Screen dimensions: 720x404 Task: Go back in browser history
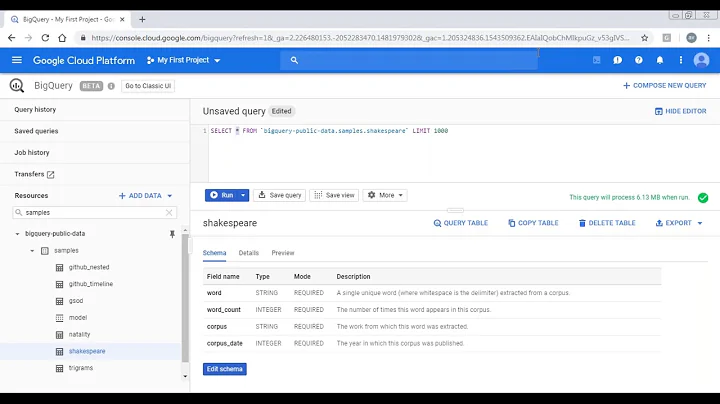pos(11,38)
